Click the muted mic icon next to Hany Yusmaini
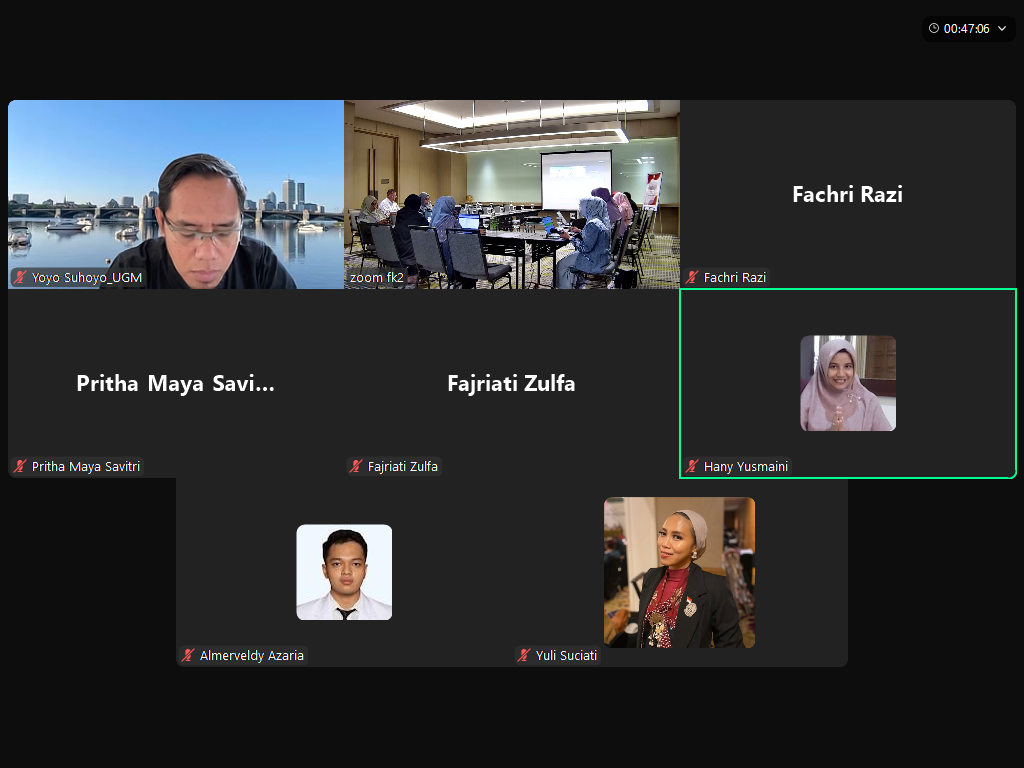This screenshot has width=1024, height=768. coord(692,466)
